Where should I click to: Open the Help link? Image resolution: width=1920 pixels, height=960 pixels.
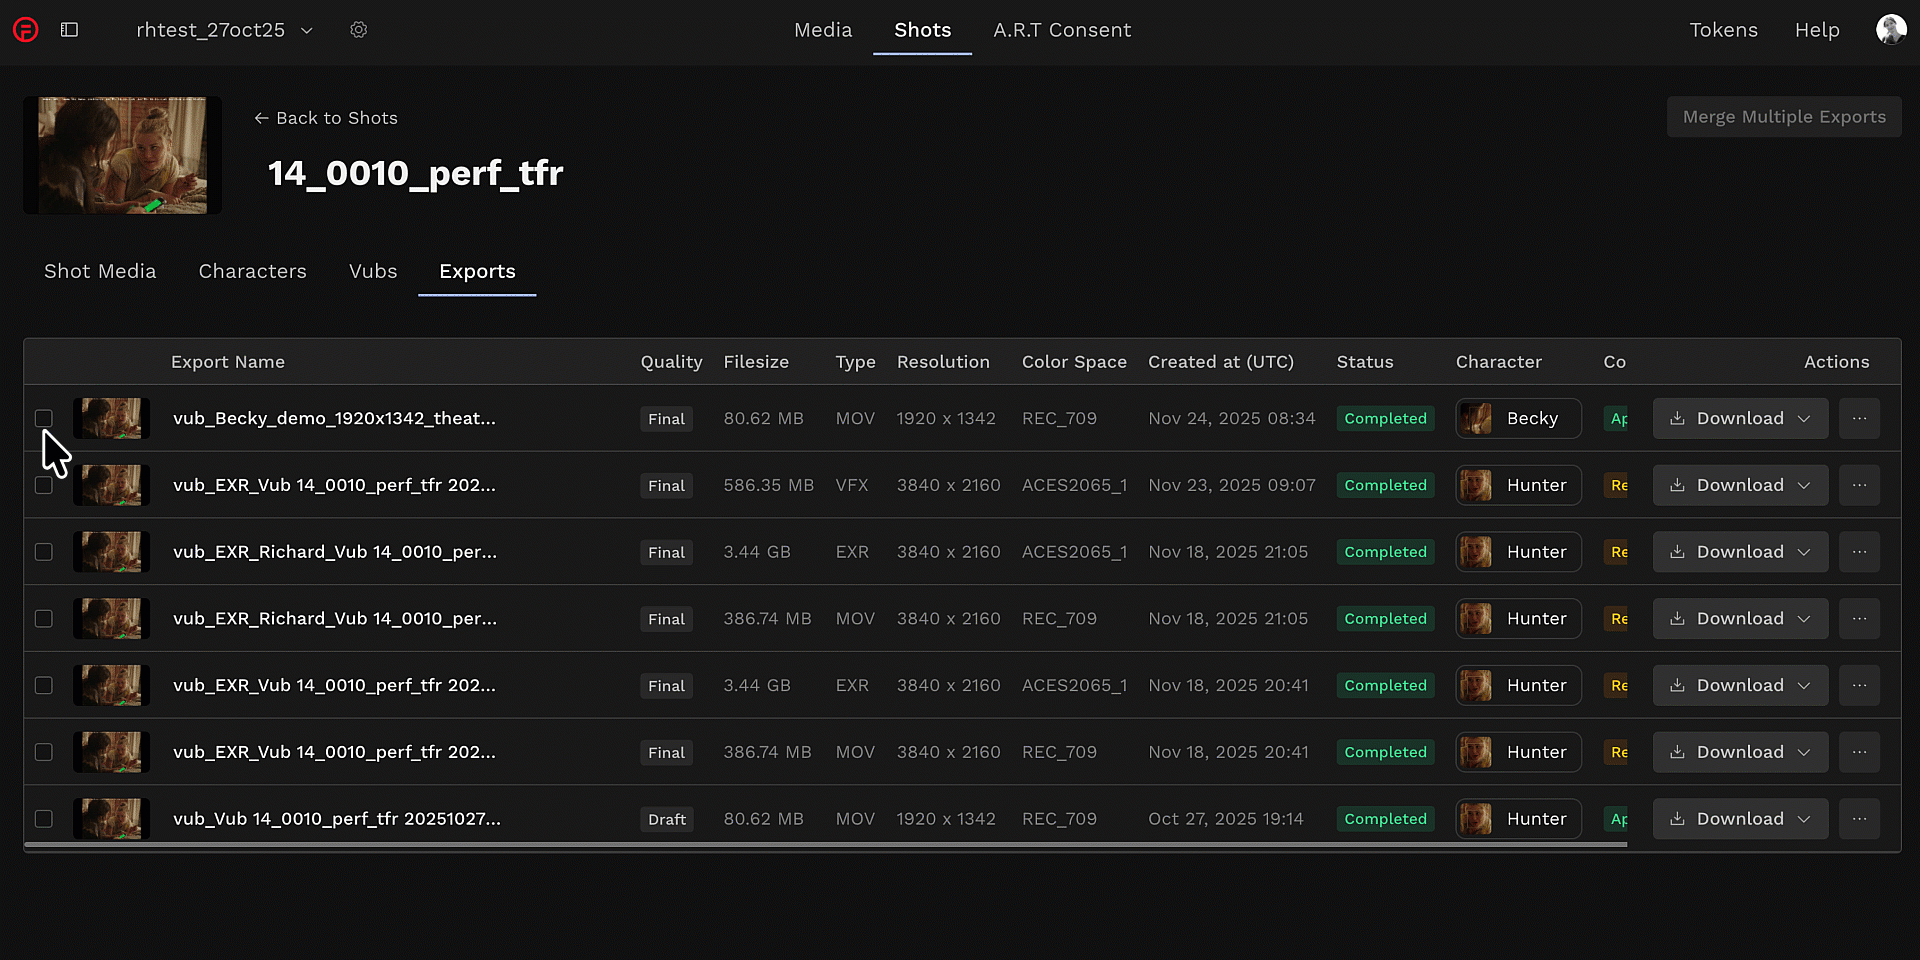pos(1817,30)
